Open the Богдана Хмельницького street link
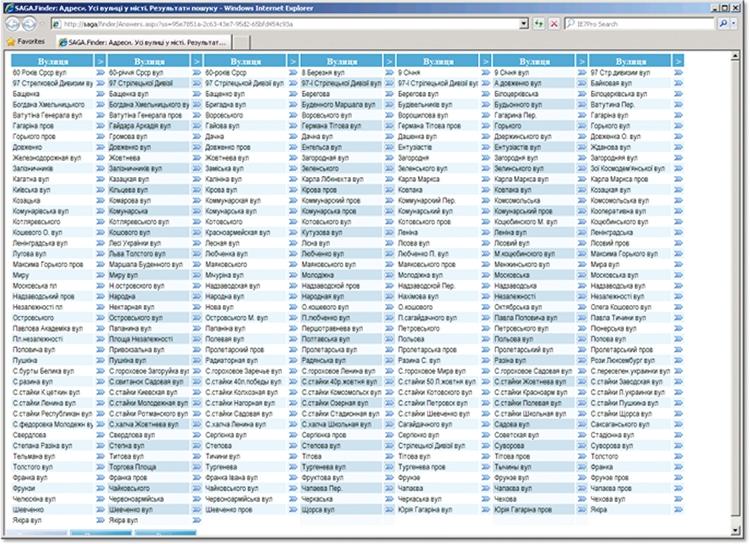The height and width of the screenshot is (544, 750). pyautogui.click(x=52, y=104)
